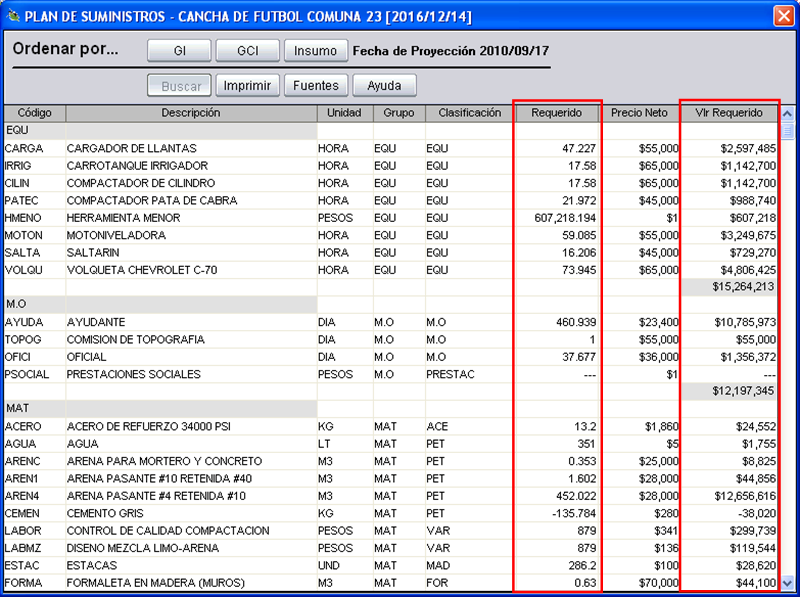This screenshot has height=597, width=800.
Task: Select the SALTARIN description
Action: click(93, 253)
